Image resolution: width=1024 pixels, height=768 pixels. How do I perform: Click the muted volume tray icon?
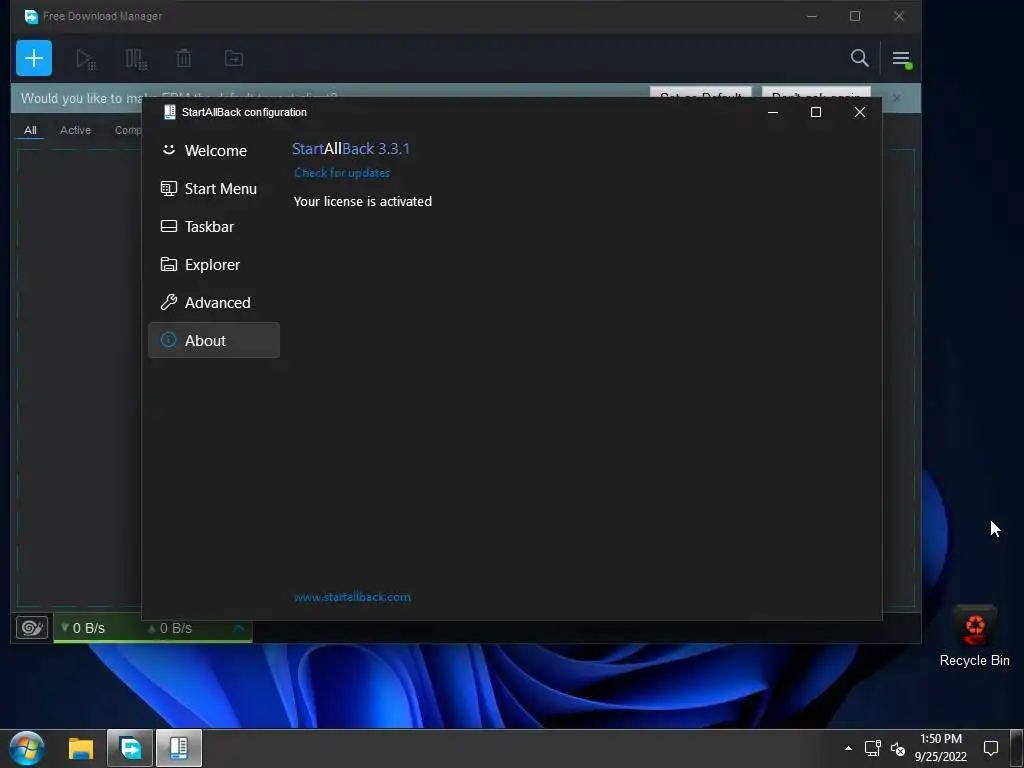pyautogui.click(x=898, y=749)
